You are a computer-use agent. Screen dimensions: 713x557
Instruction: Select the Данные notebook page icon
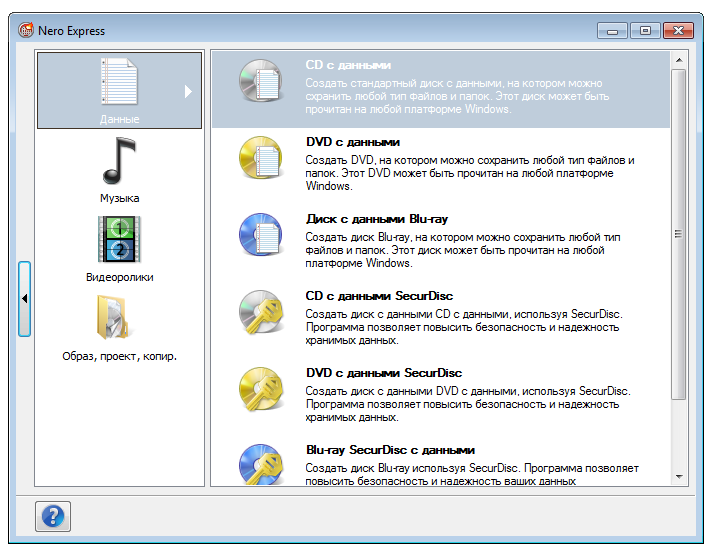click(x=119, y=82)
